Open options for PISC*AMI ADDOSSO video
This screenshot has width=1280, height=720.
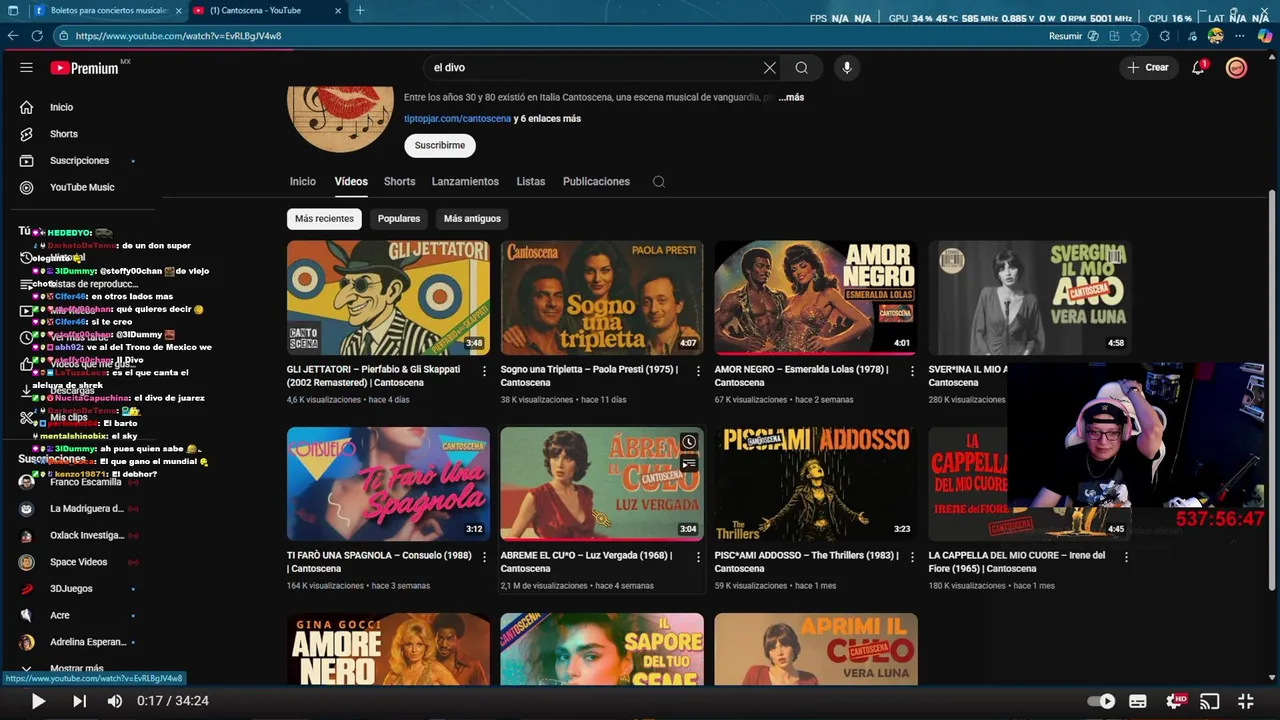pos(912,557)
